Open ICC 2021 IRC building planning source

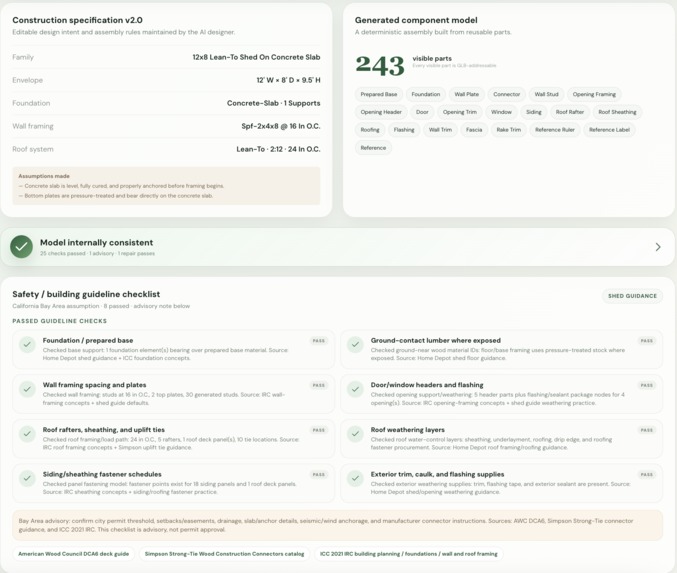408,554
